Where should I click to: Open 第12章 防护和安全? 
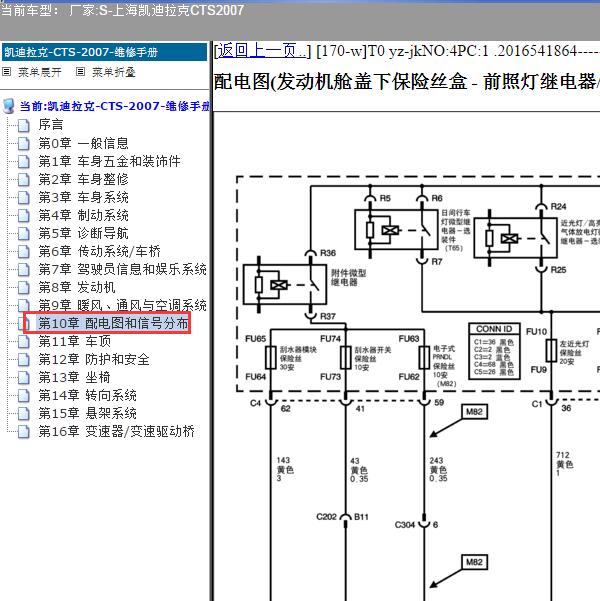(94, 359)
